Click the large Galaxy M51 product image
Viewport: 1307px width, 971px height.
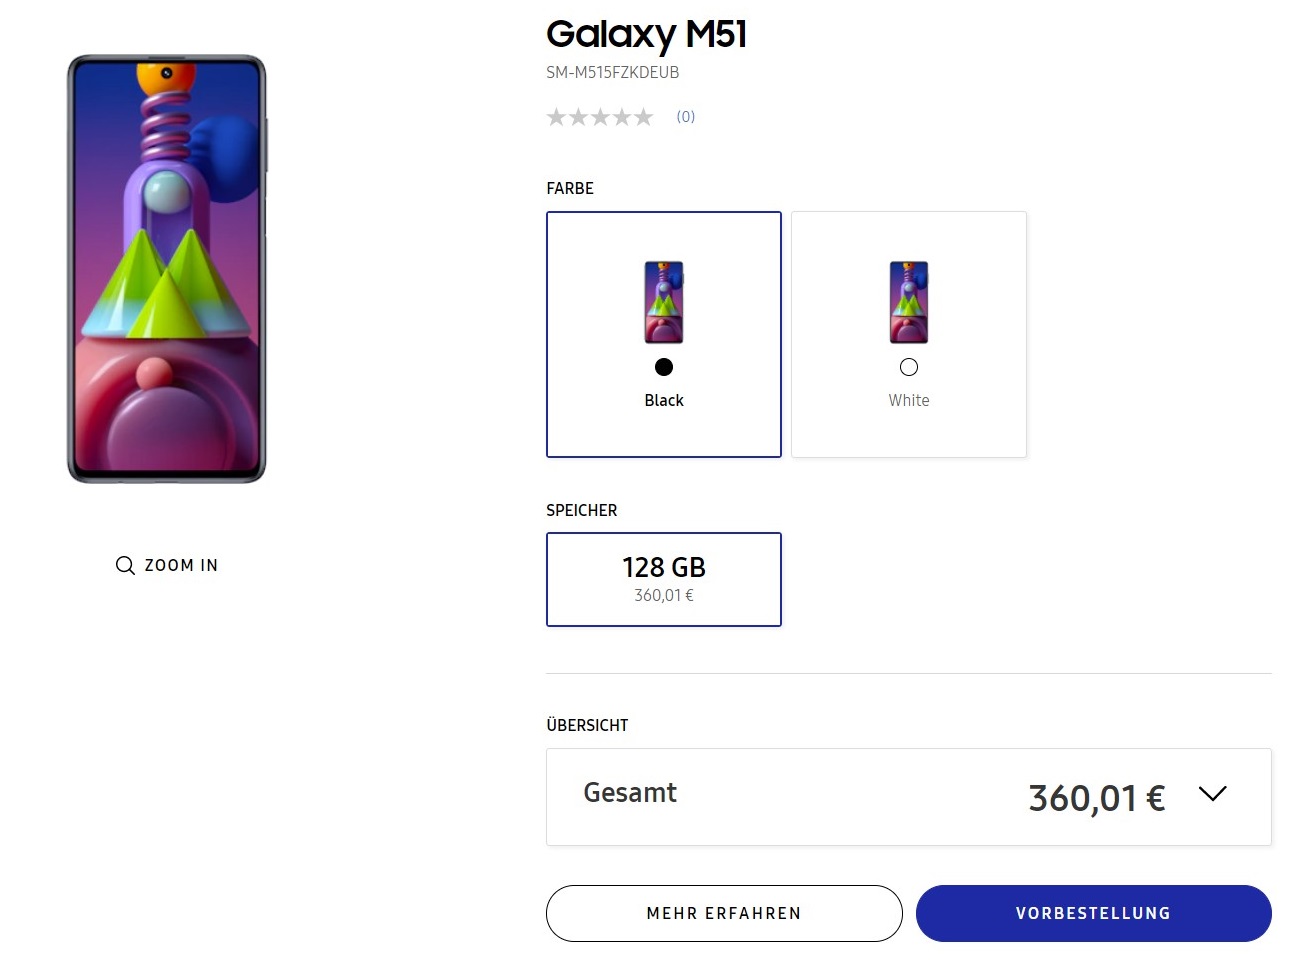[x=166, y=269]
